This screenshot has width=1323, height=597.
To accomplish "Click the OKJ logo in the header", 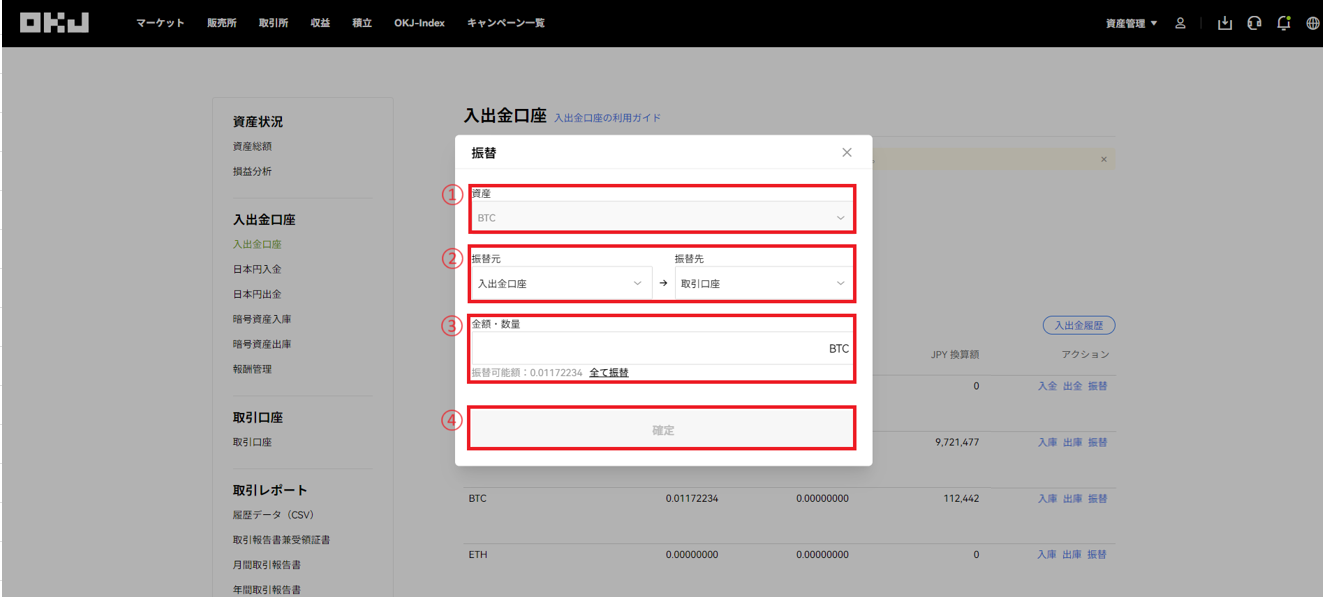I will click(x=54, y=22).
